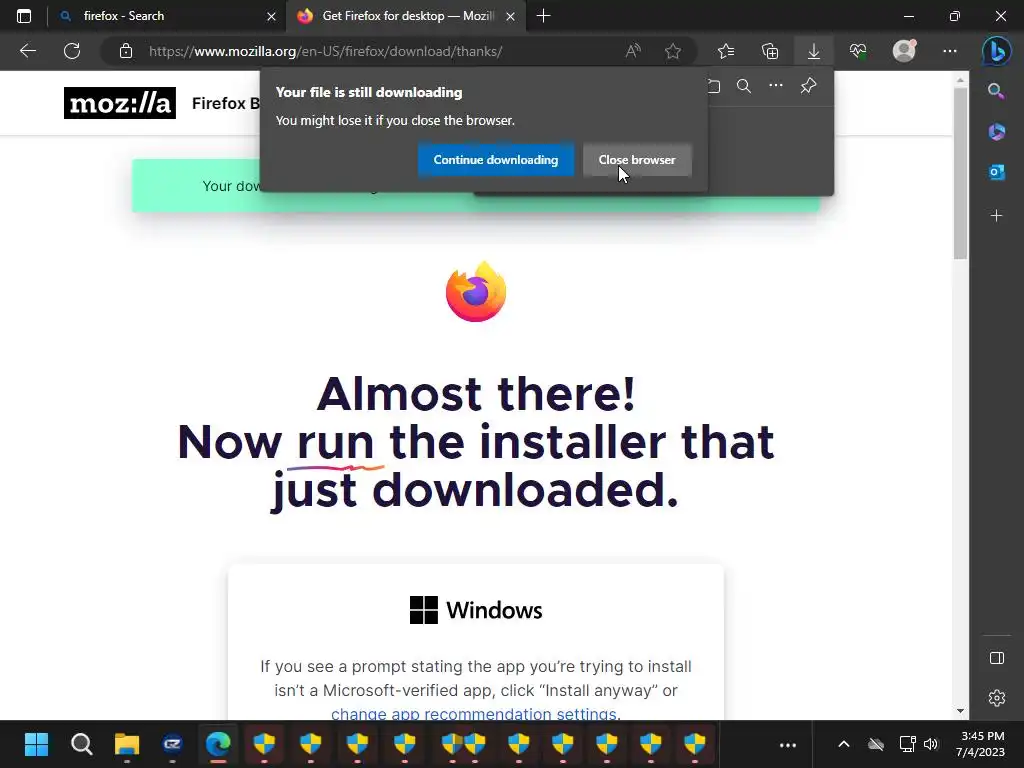
Task: Close the firefox - Search tab
Action: point(271,16)
